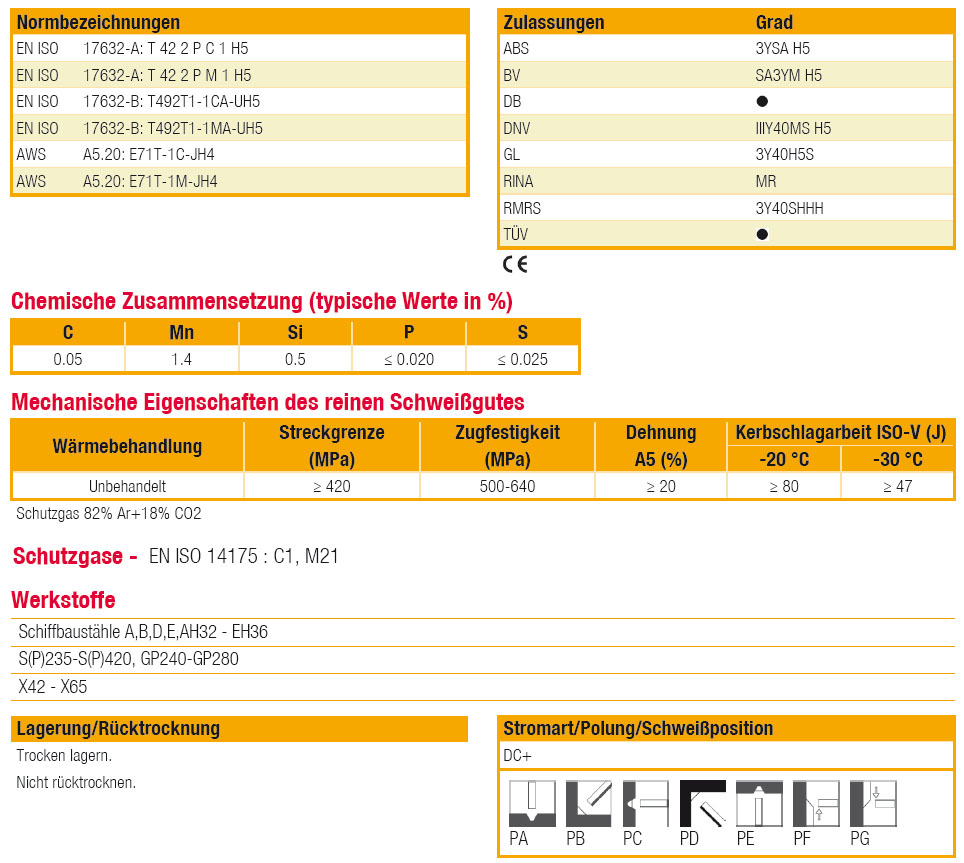Click the PG welding position icon
964x863 pixels.
872,804
